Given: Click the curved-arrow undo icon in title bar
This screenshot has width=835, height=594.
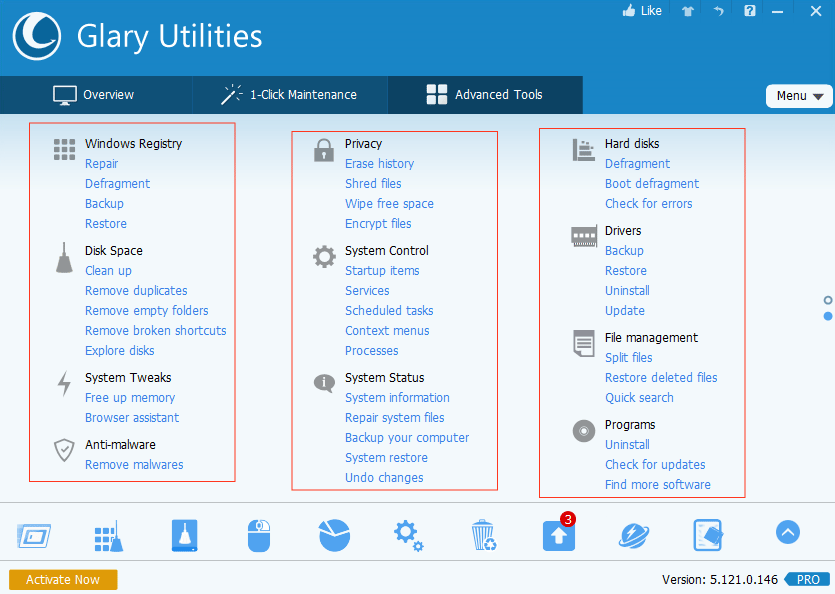Looking at the screenshot, I should coord(719,11).
